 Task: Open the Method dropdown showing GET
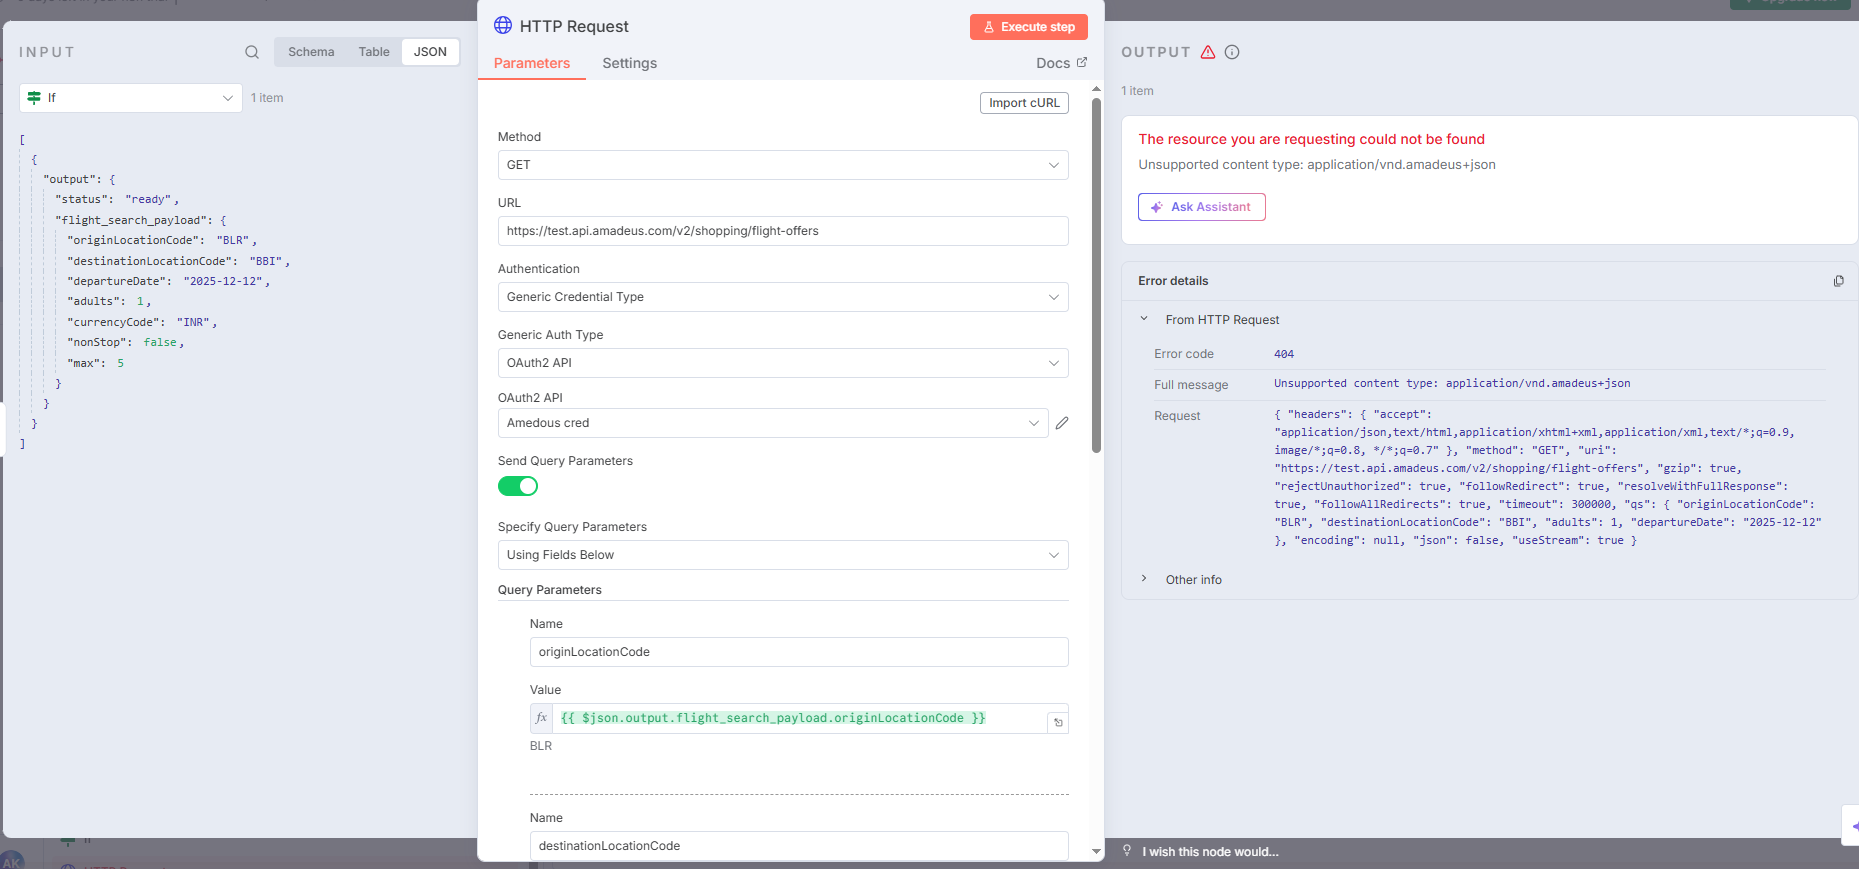pos(782,165)
